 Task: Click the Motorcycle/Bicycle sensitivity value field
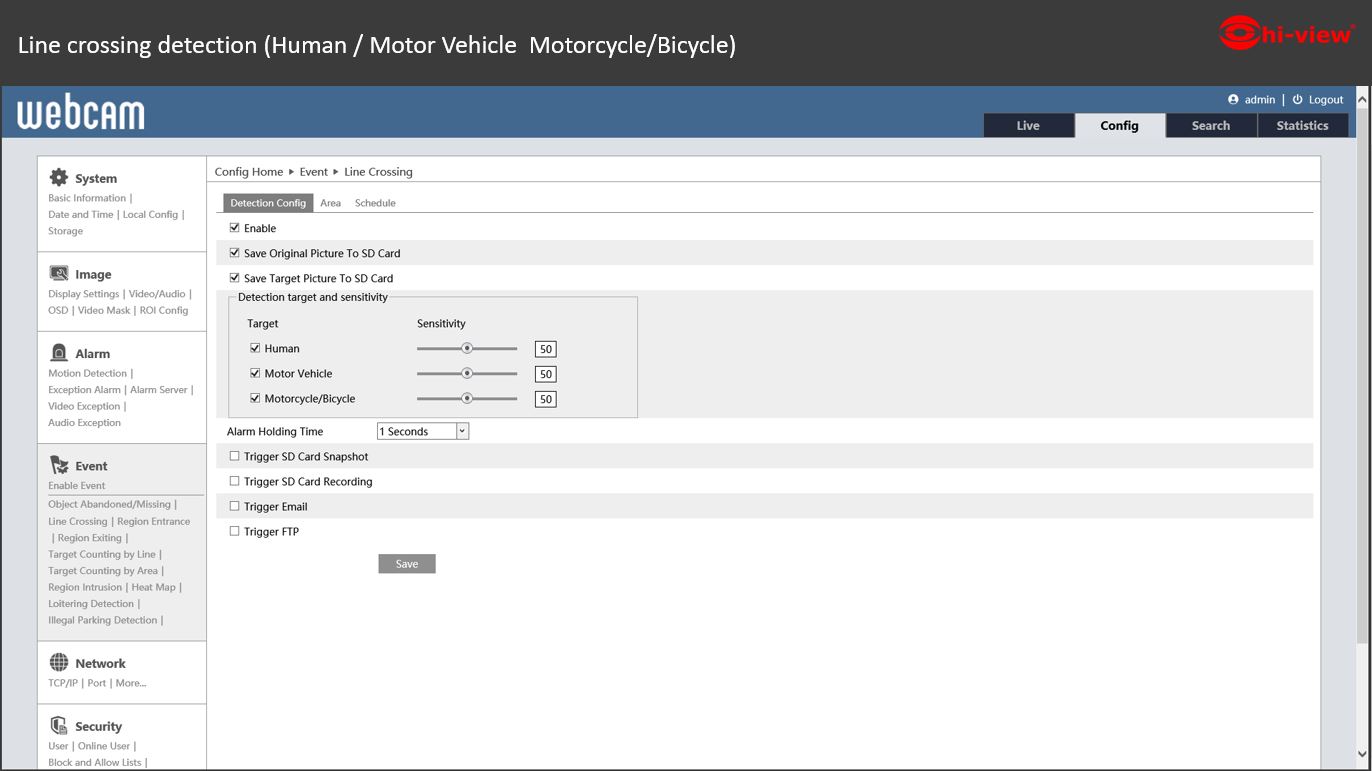pos(545,399)
